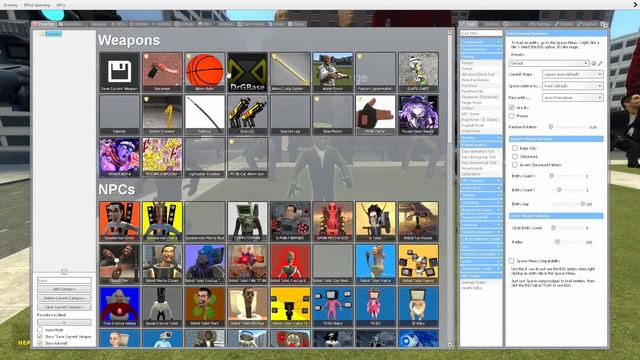The height and width of the screenshot is (360, 640).
Task: Select the Slow Motion weapon tile
Action: click(x=333, y=115)
